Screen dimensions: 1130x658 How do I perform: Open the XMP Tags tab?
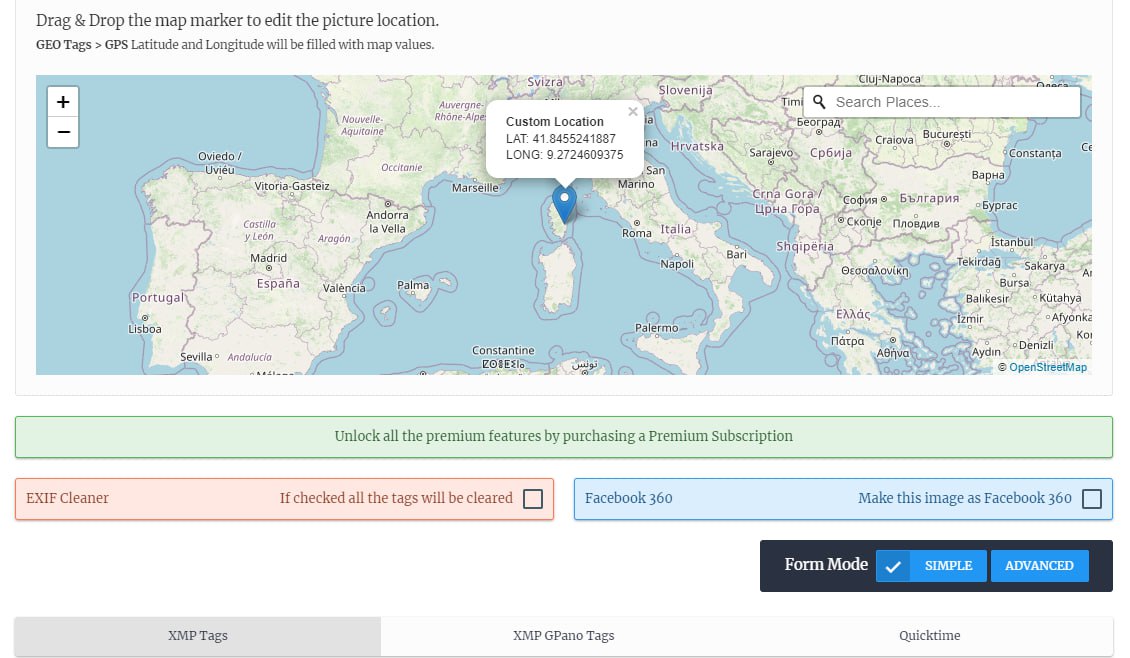coord(197,636)
